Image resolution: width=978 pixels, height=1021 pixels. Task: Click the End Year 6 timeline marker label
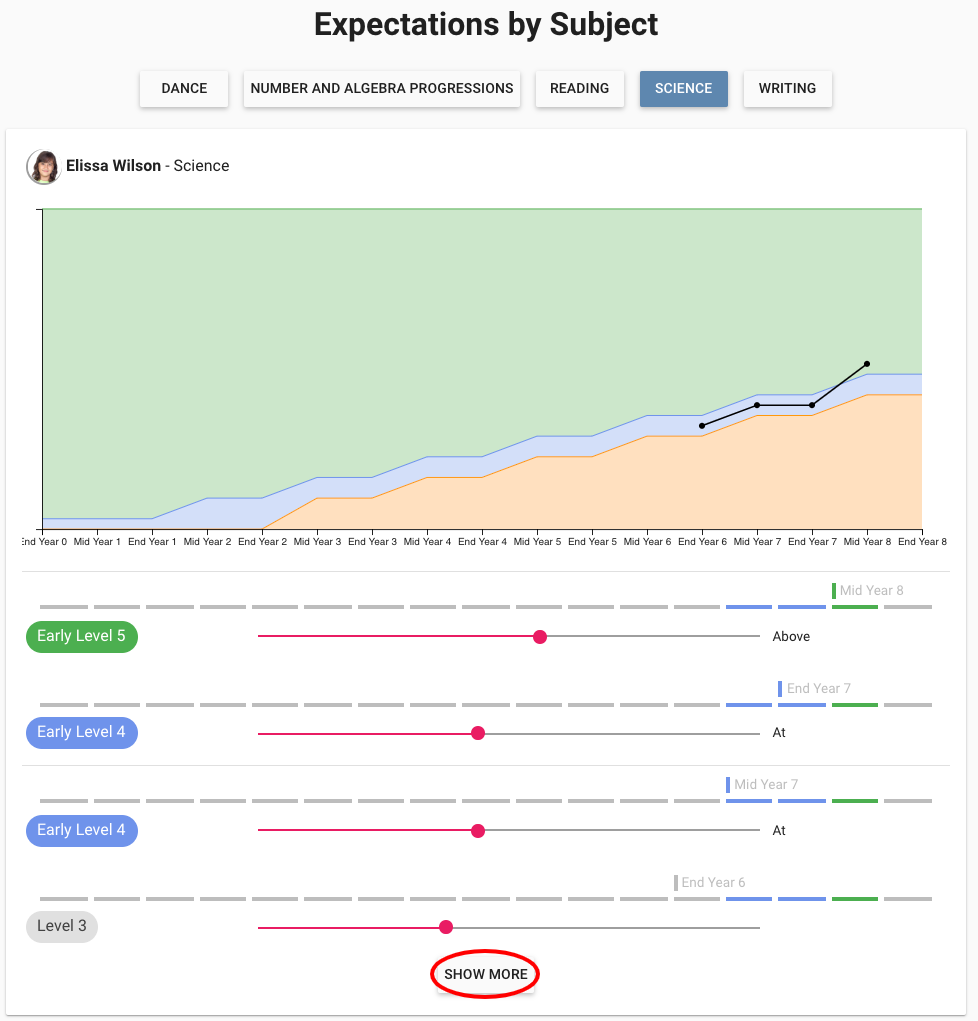pyautogui.click(x=713, y=882)
